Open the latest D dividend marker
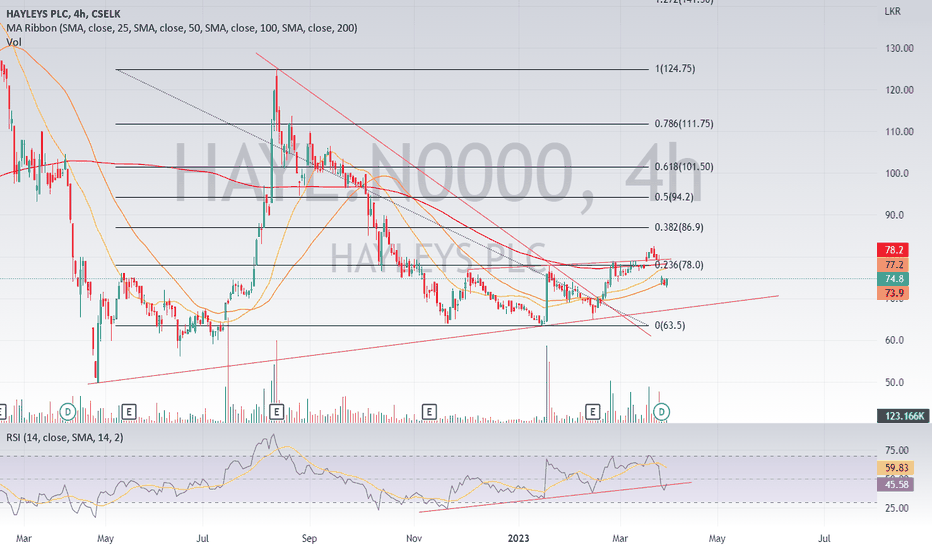The height and width of the screenshot is (550, 932). tap(662, 411)
